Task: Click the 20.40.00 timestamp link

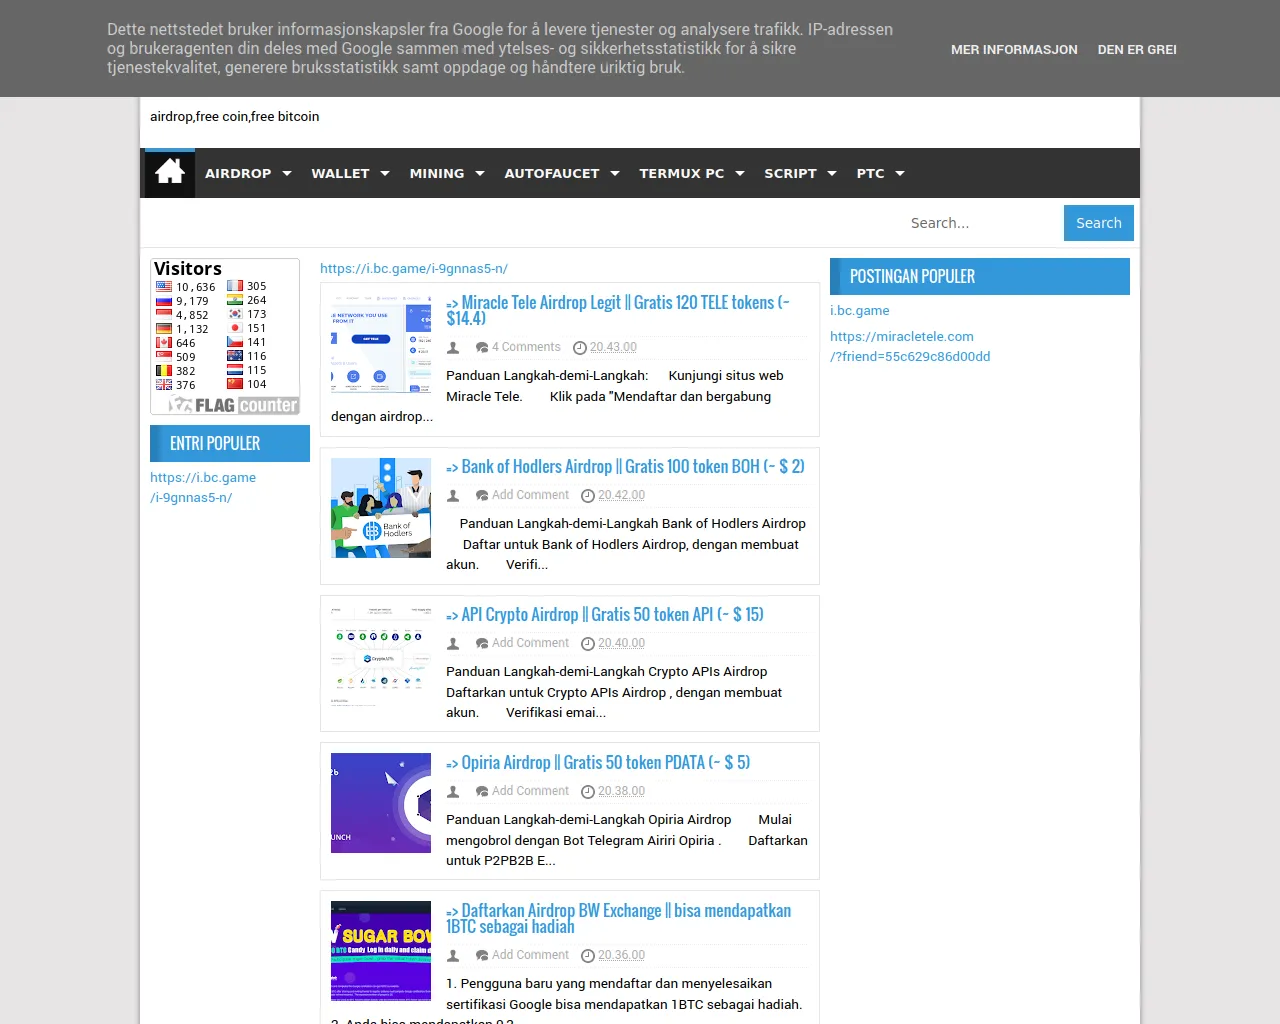Action: pos(621,643)
